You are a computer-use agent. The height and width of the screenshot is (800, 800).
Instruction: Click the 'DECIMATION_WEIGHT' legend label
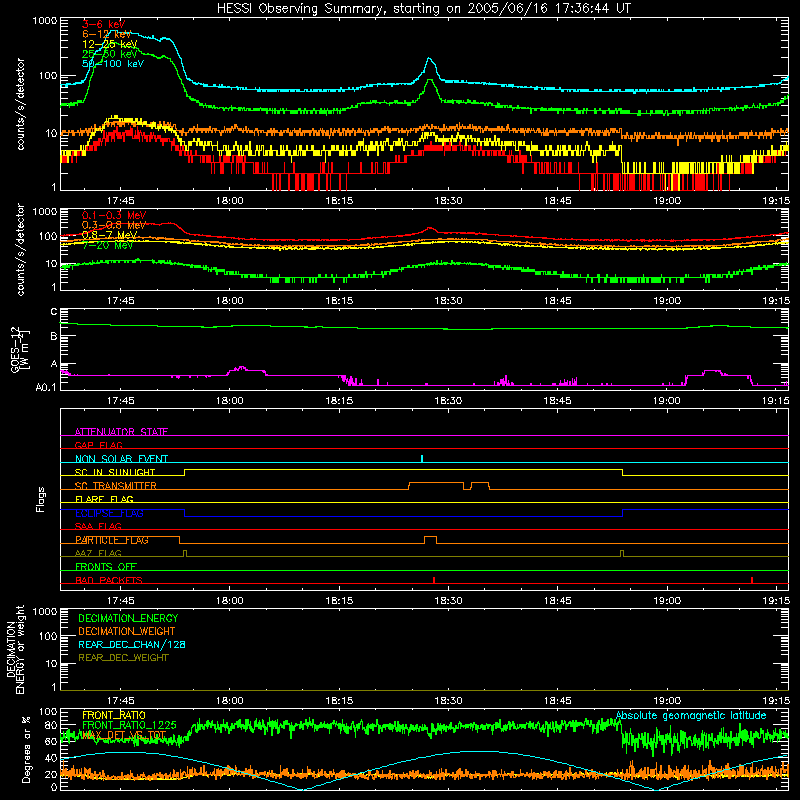pos(127,631)
